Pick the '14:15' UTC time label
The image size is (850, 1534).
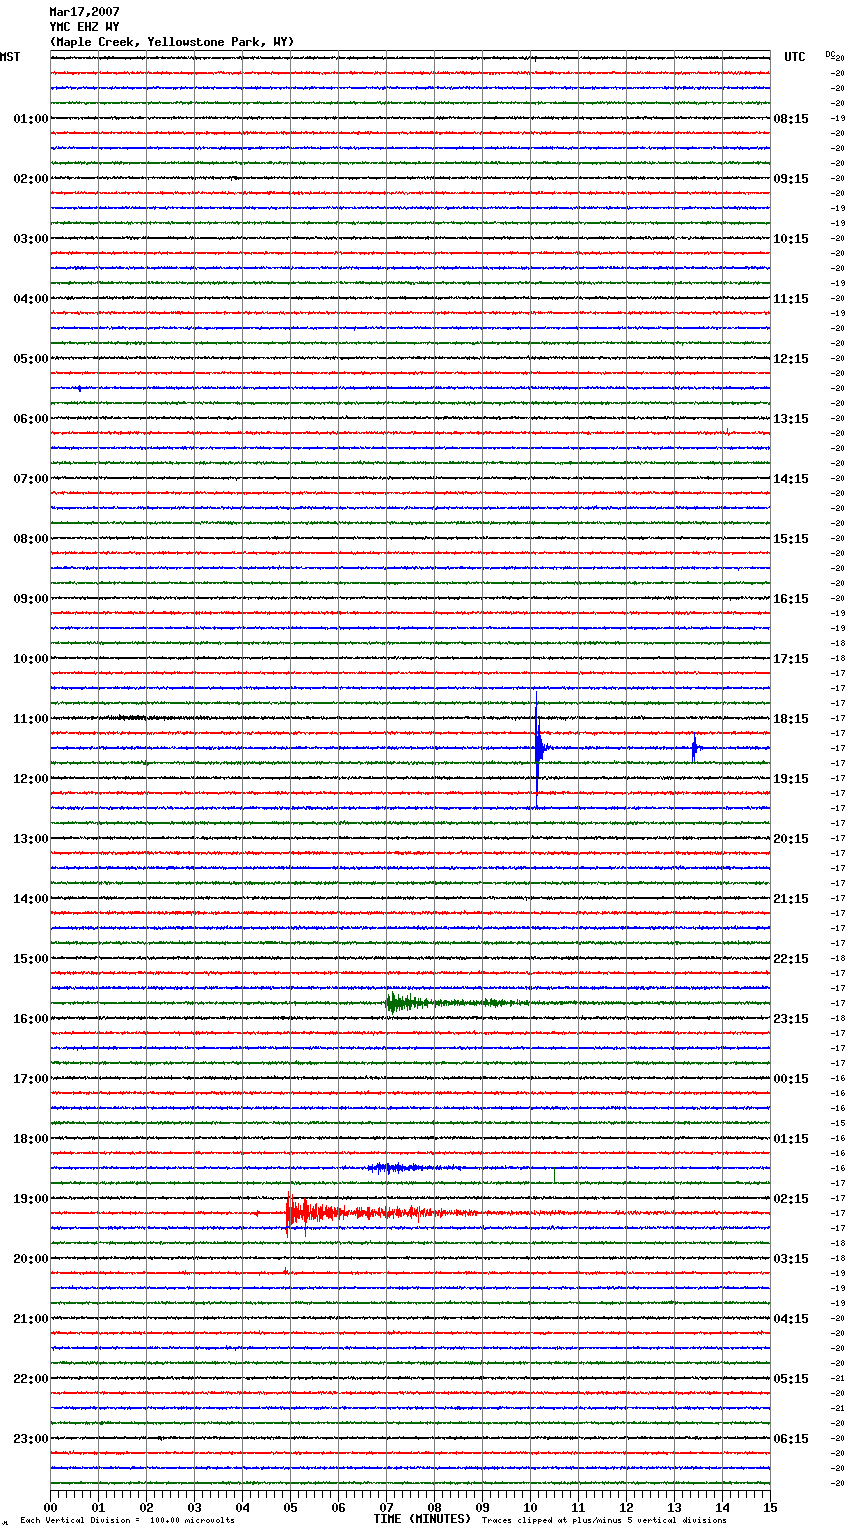click(x=791, y=479)
